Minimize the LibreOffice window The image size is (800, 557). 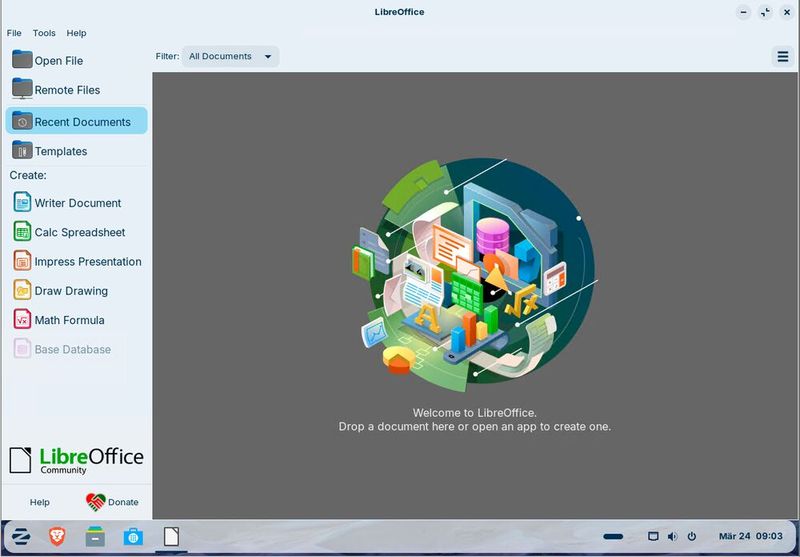[x=743, y=12]
